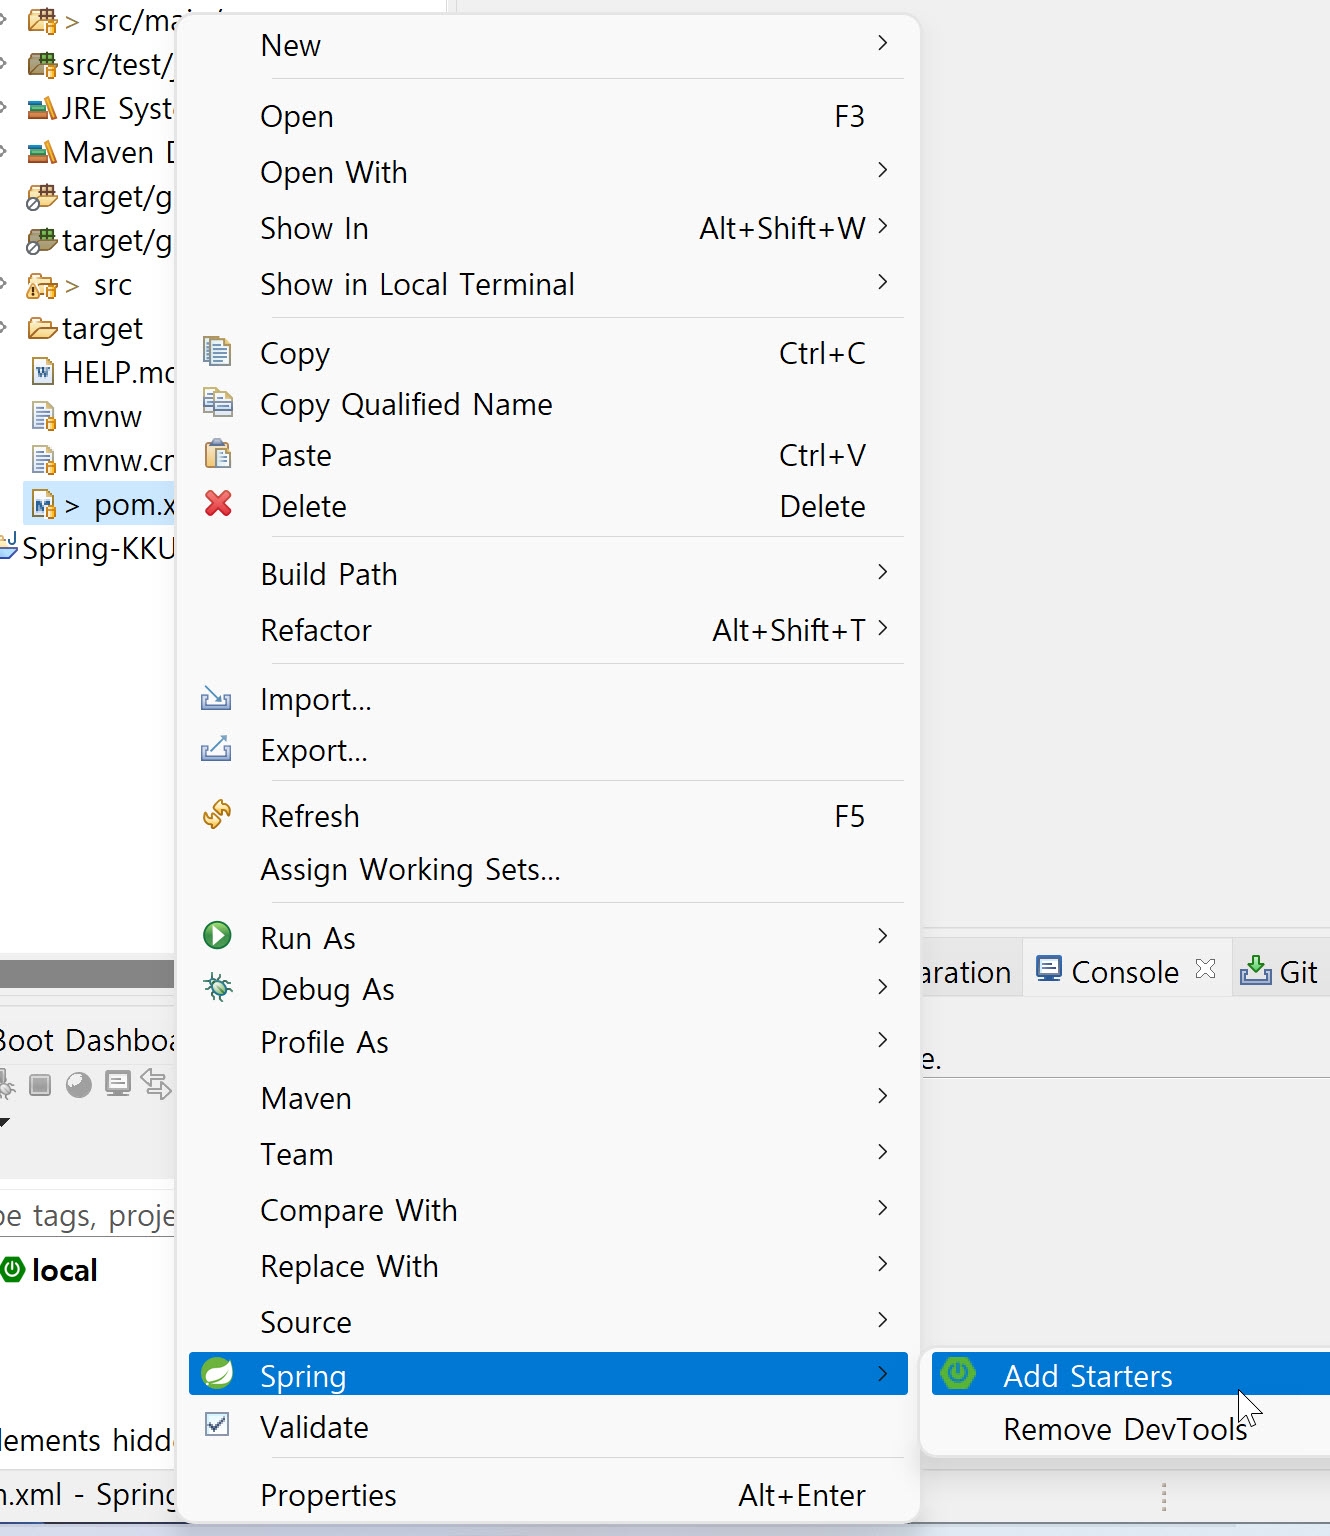The height and width of the screenshot is (1536, 1330).
Task: Close the Console tab
Action: tap(1206, 969)
